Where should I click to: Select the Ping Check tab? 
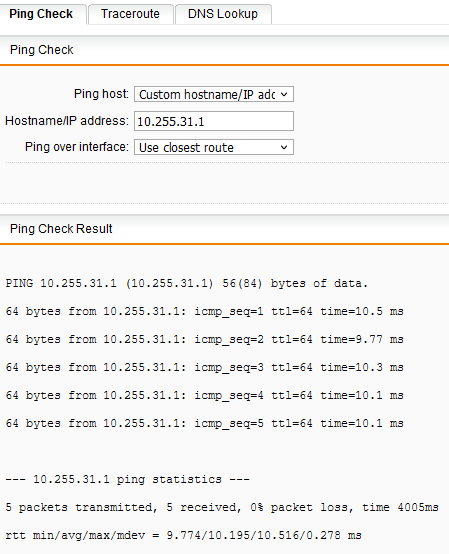click(41, 14)
